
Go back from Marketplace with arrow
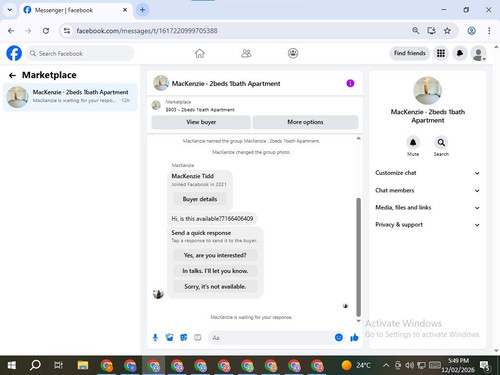[x=12, y=76]
